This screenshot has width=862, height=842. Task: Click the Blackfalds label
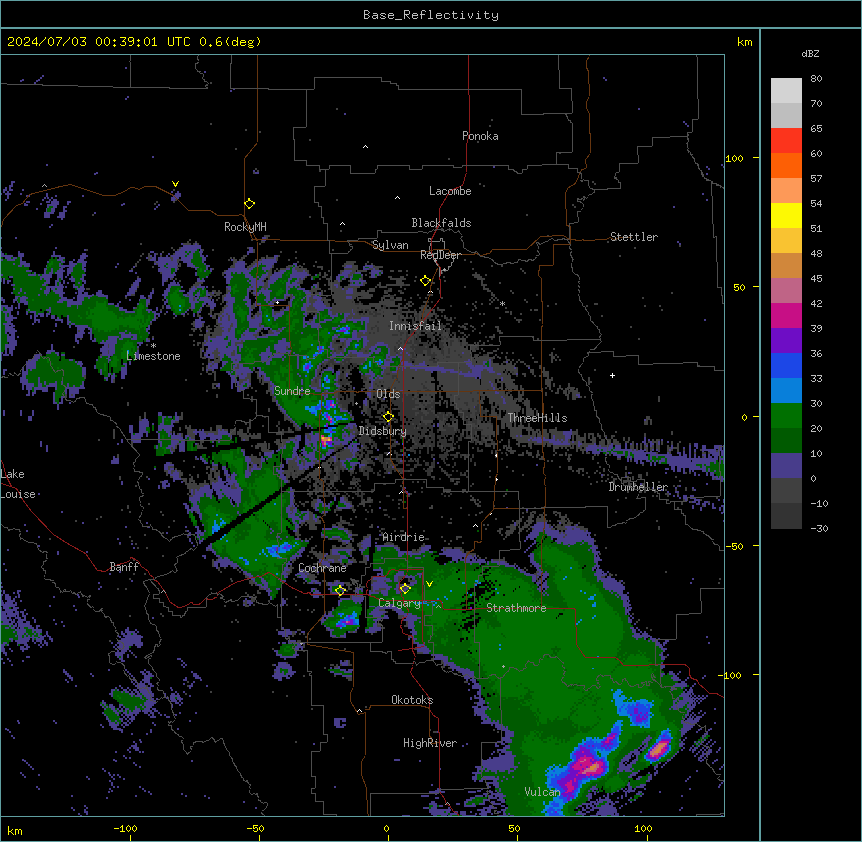click(x=441, y=223)
